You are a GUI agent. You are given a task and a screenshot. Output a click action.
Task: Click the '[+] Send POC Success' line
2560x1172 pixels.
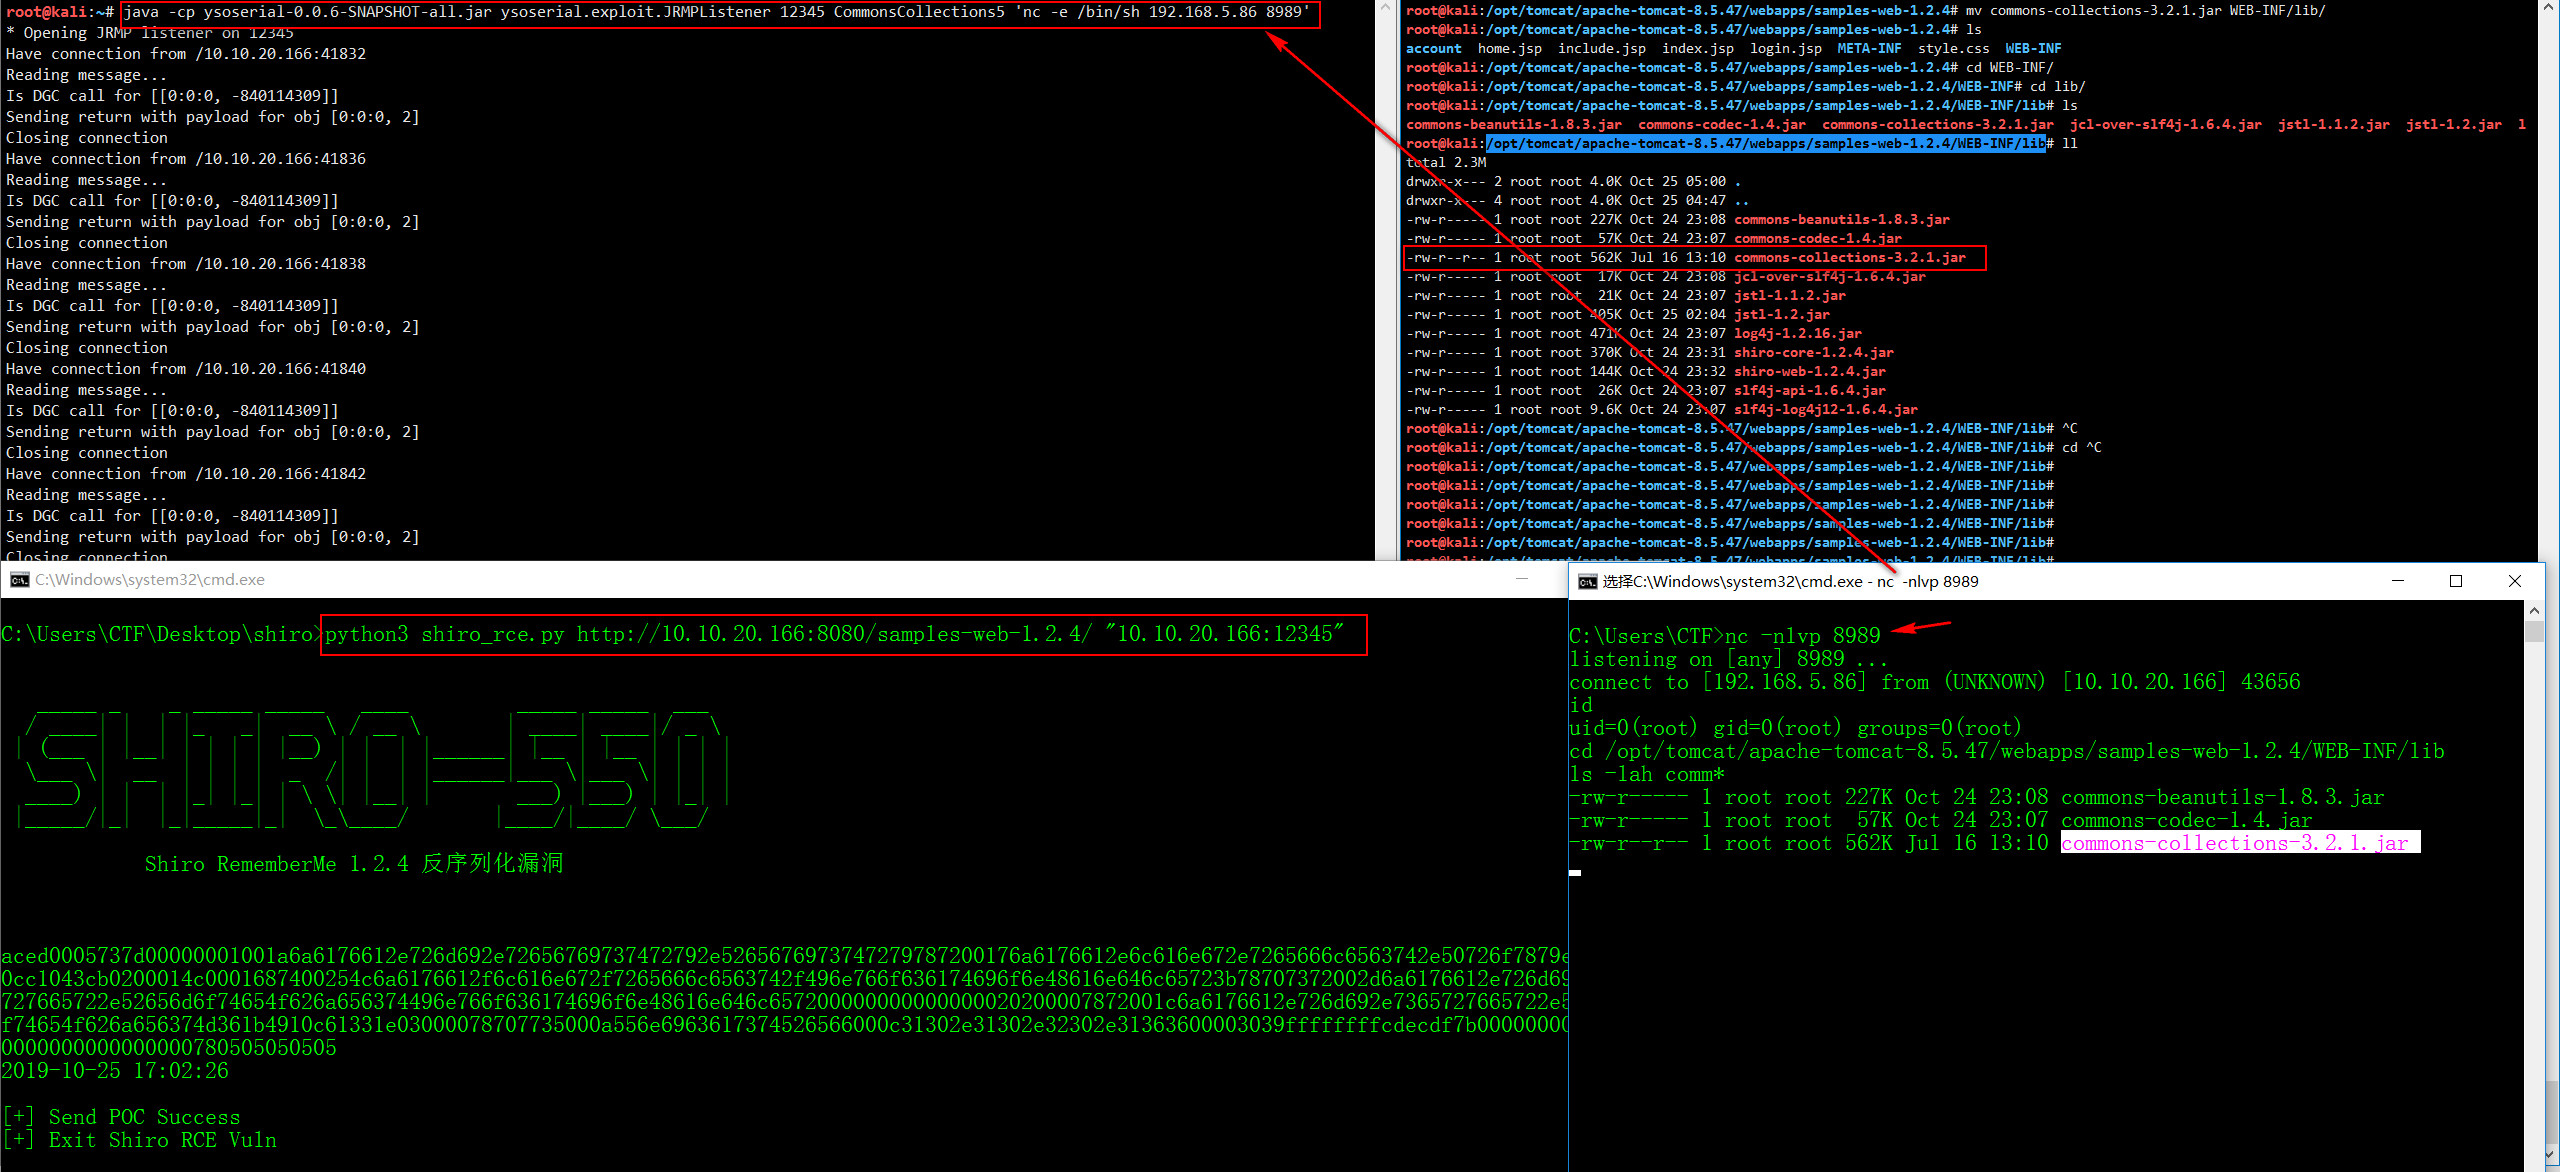123,1118
